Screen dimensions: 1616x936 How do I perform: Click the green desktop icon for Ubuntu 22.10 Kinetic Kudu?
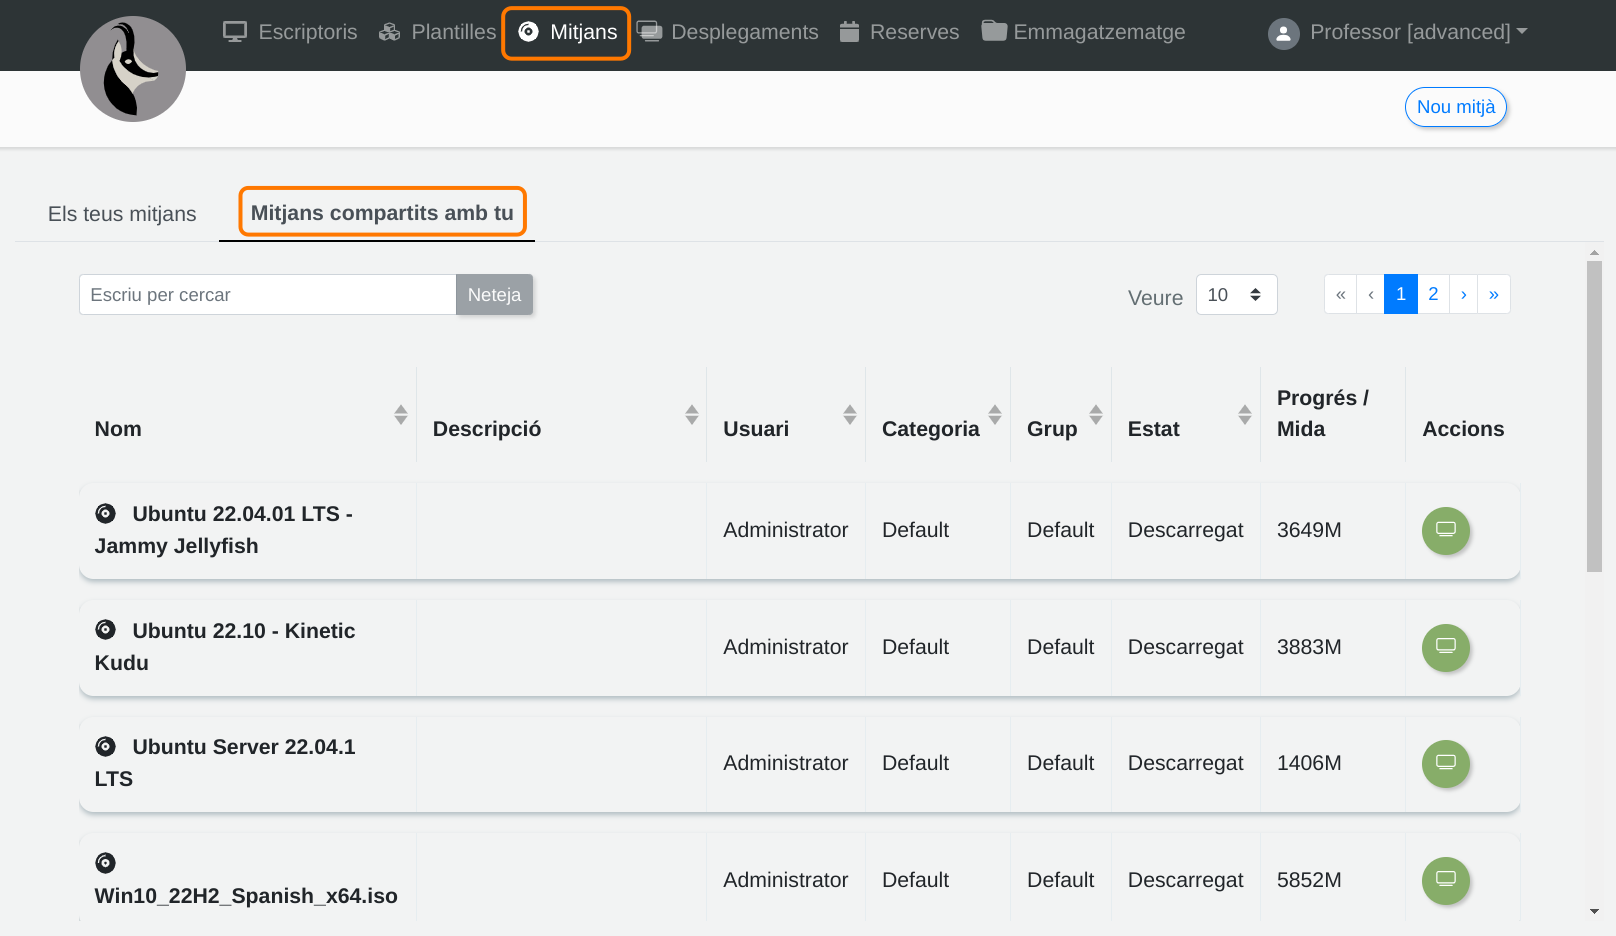point(1445,647)
